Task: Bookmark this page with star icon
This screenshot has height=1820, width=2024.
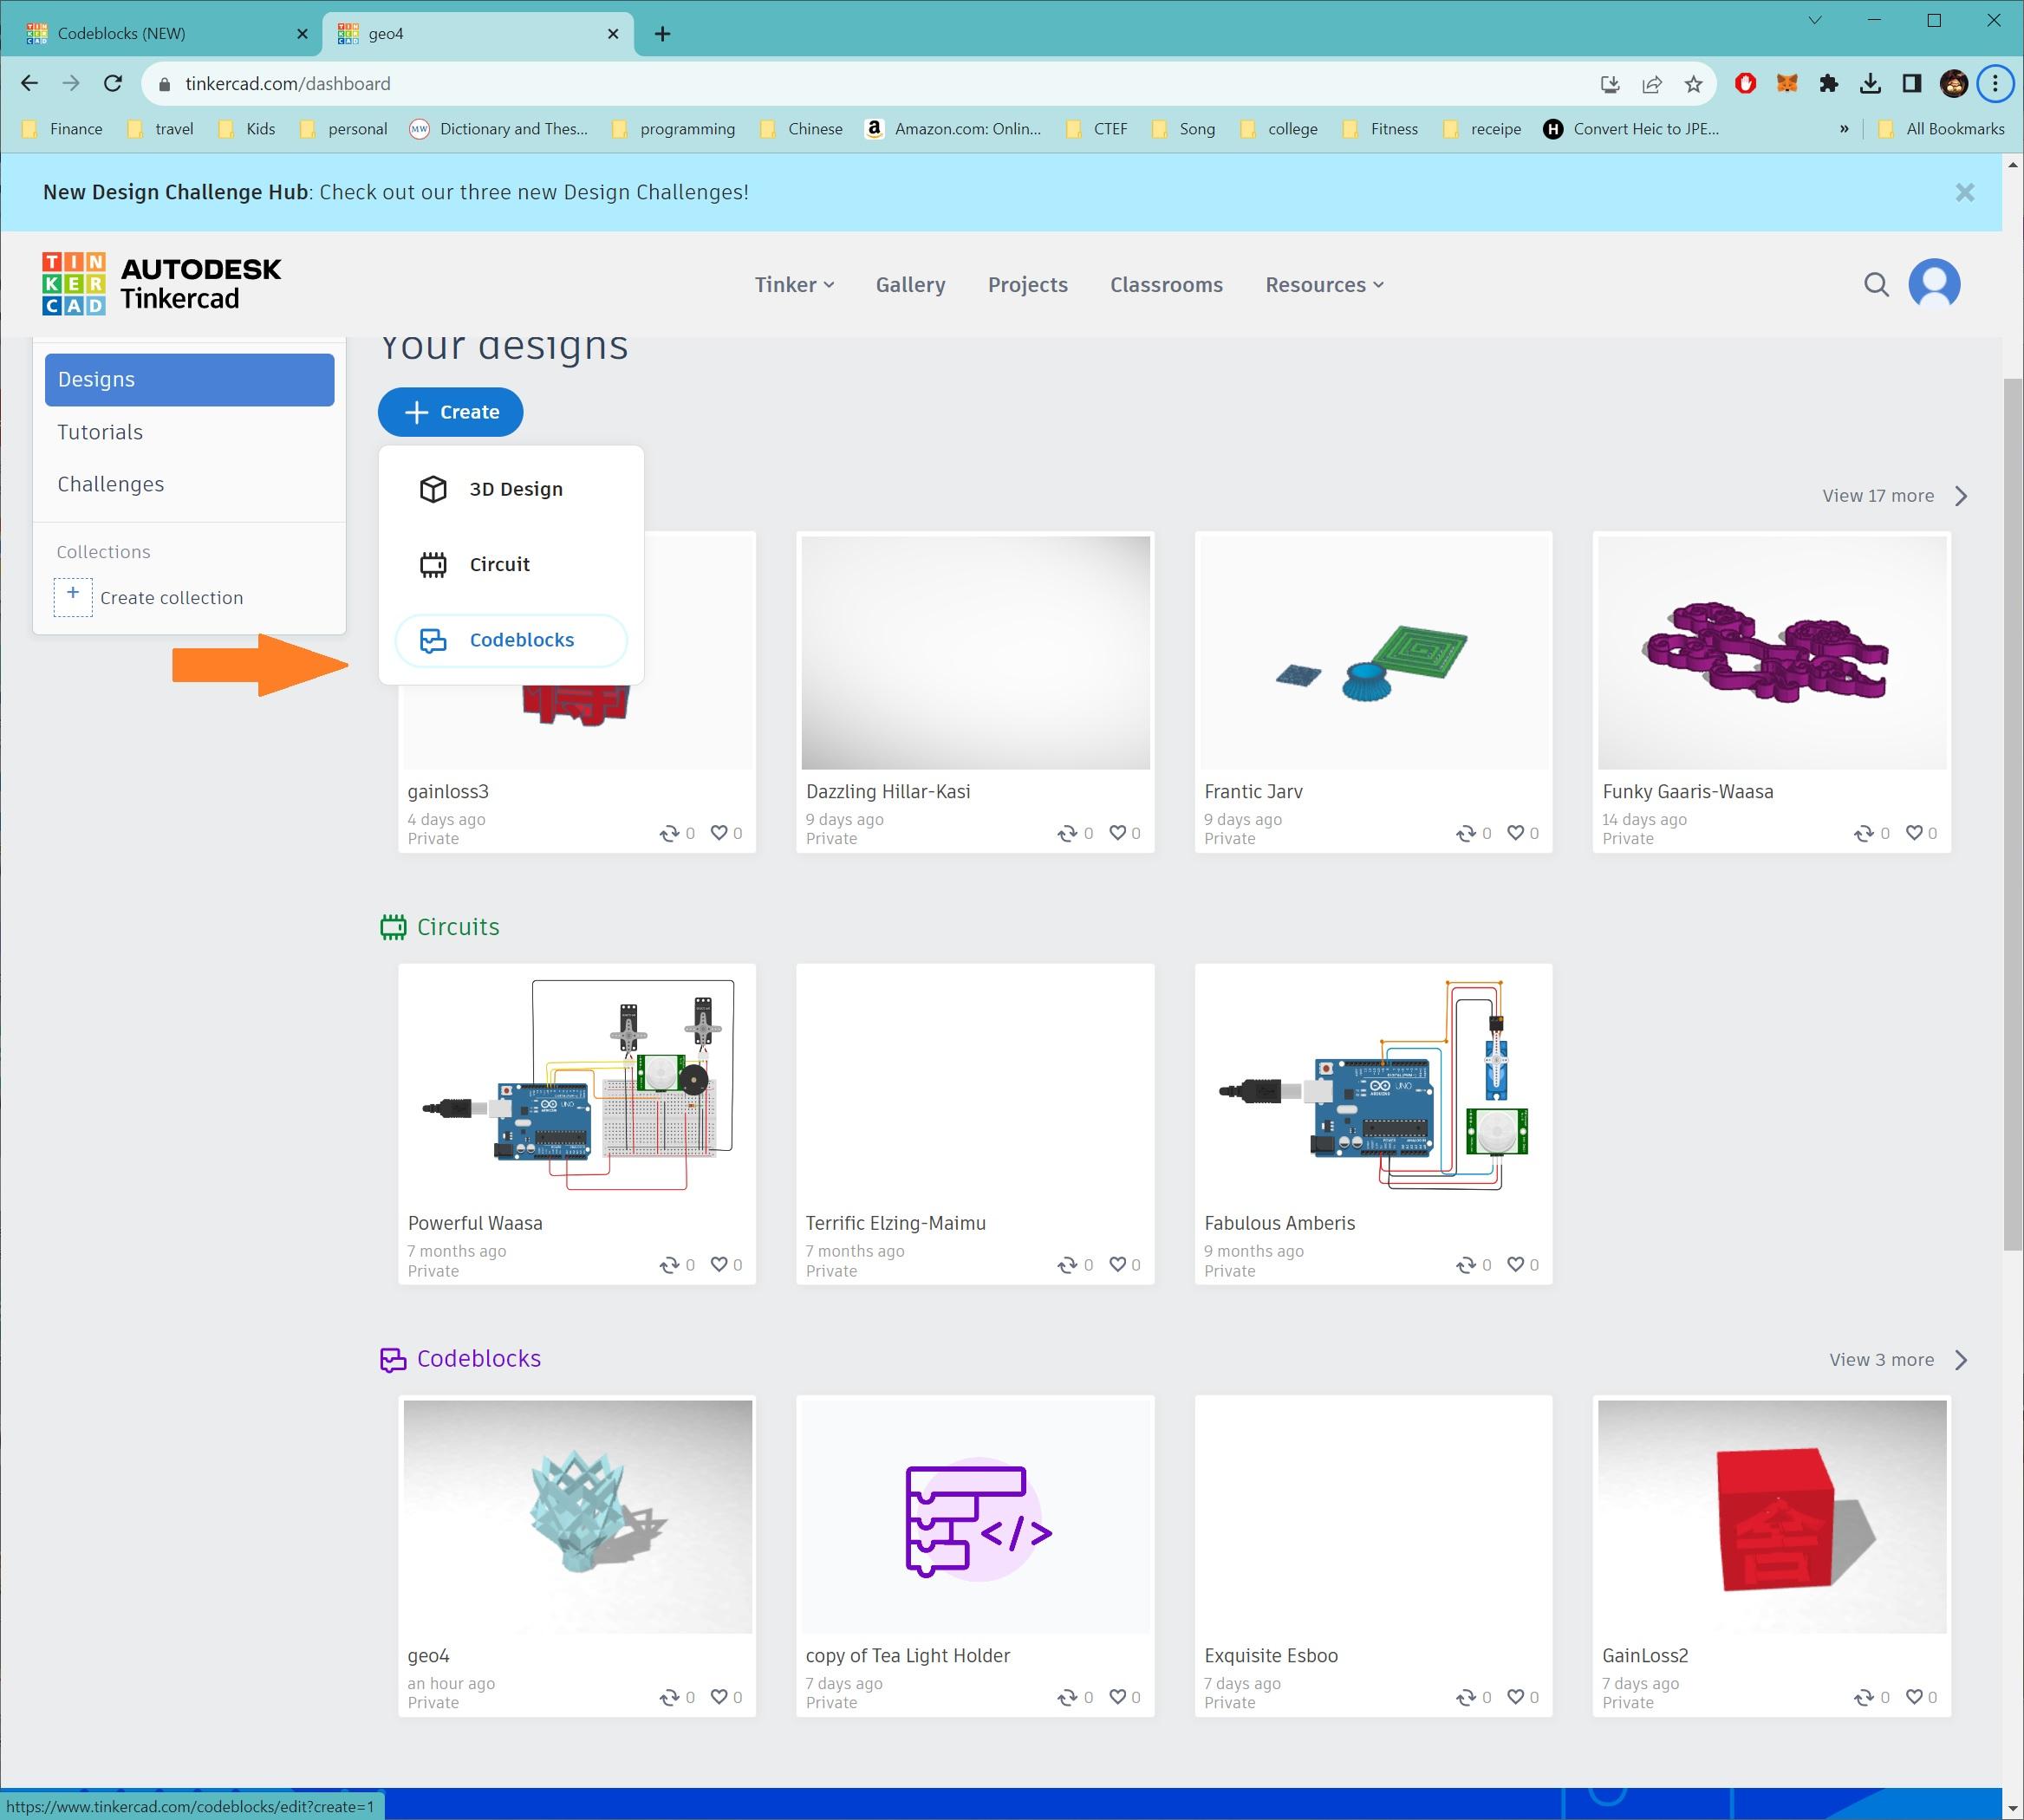Action: 1693,84
